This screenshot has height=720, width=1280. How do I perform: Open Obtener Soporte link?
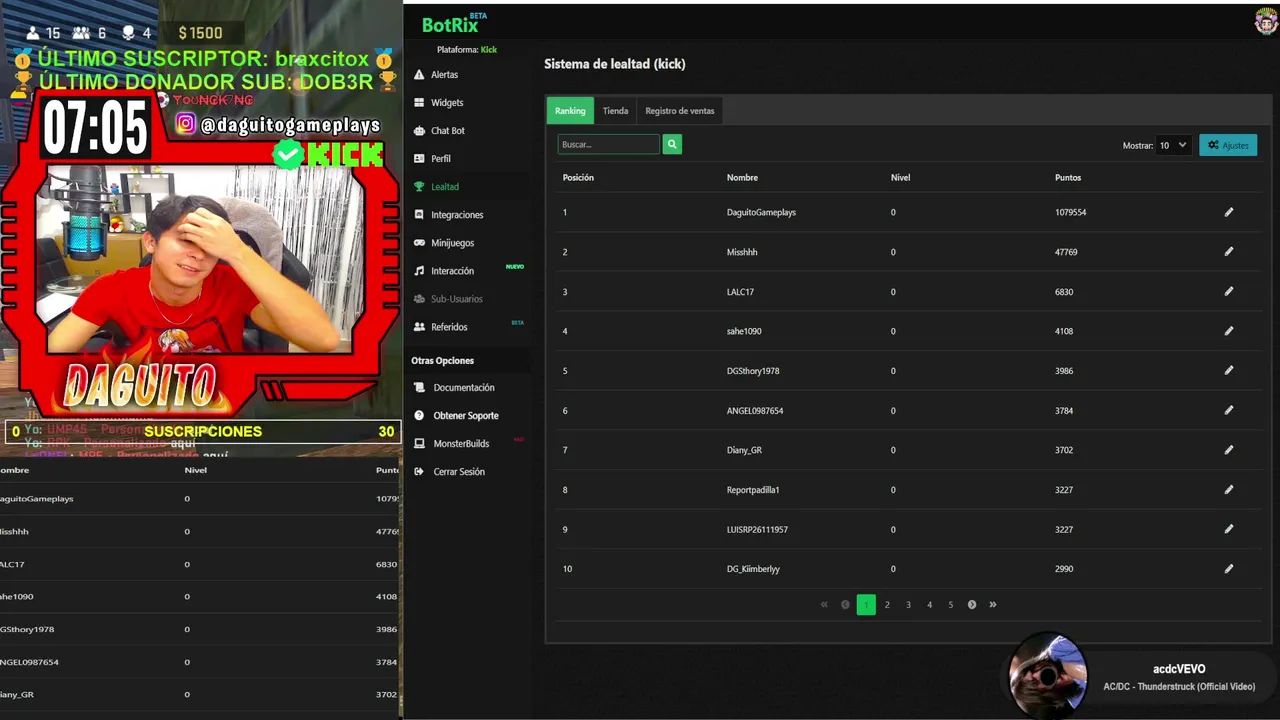[x=466, y=416]
